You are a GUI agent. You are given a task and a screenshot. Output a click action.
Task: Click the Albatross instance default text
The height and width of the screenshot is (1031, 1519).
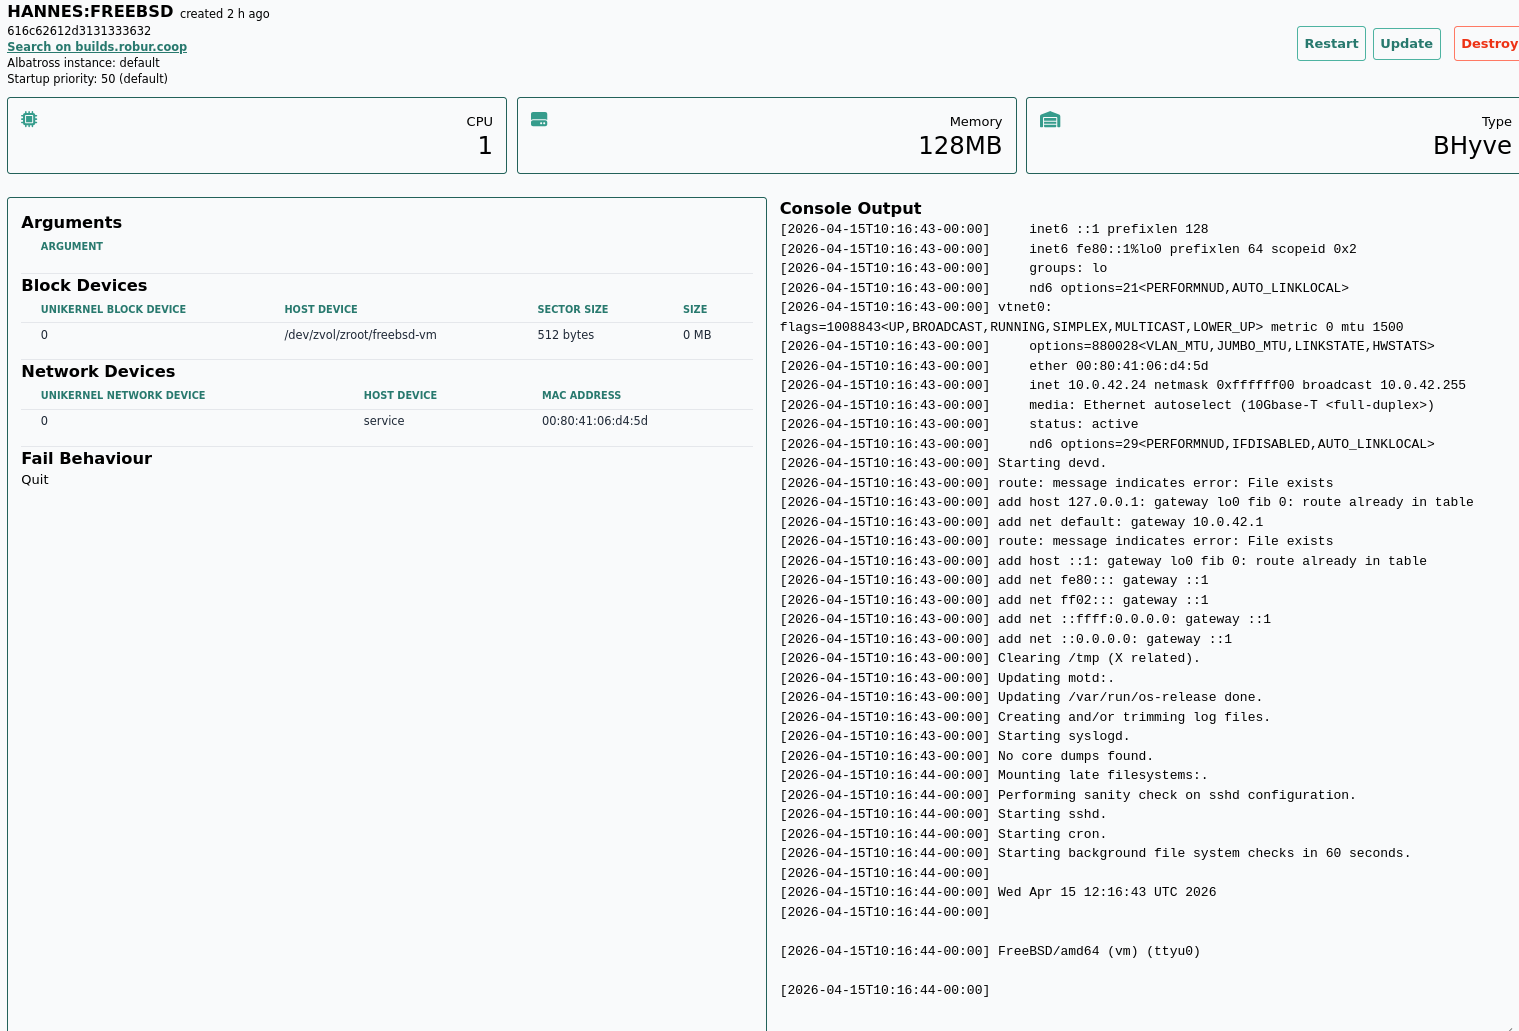tap(83, 62)
